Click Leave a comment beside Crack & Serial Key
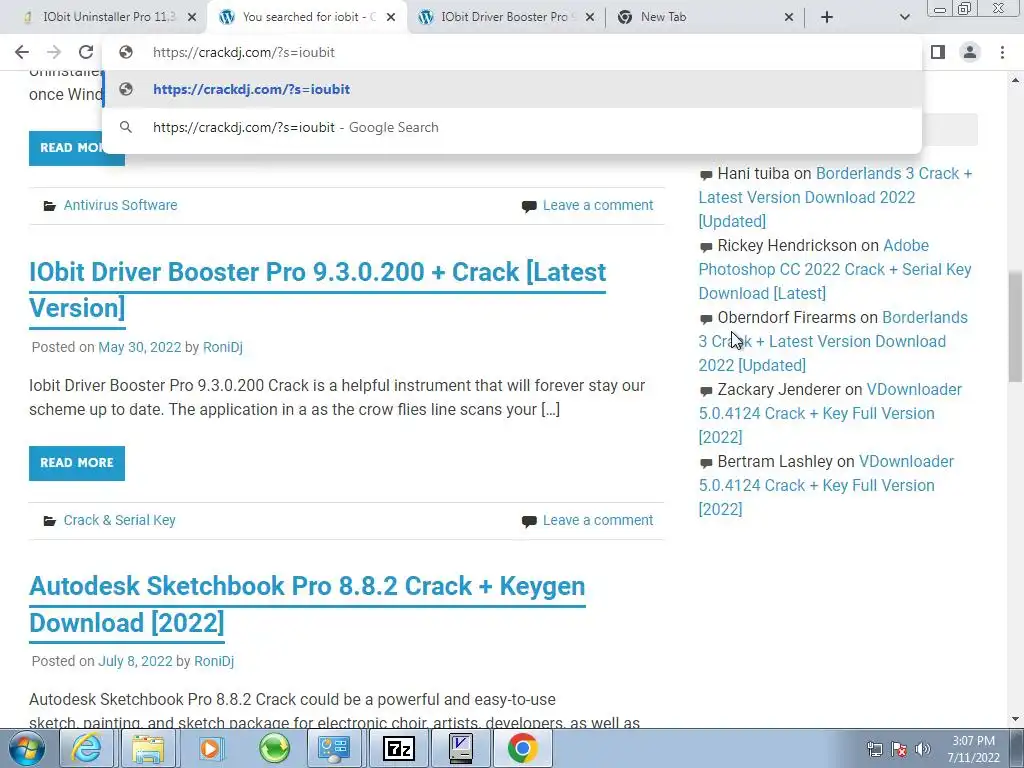 point(598,520)
